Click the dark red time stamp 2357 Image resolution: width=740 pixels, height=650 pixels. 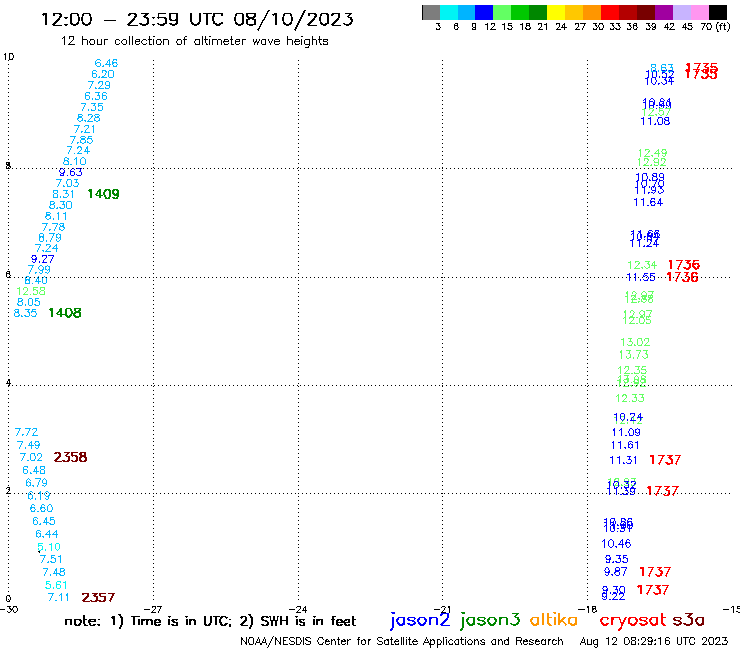[98, 598]
